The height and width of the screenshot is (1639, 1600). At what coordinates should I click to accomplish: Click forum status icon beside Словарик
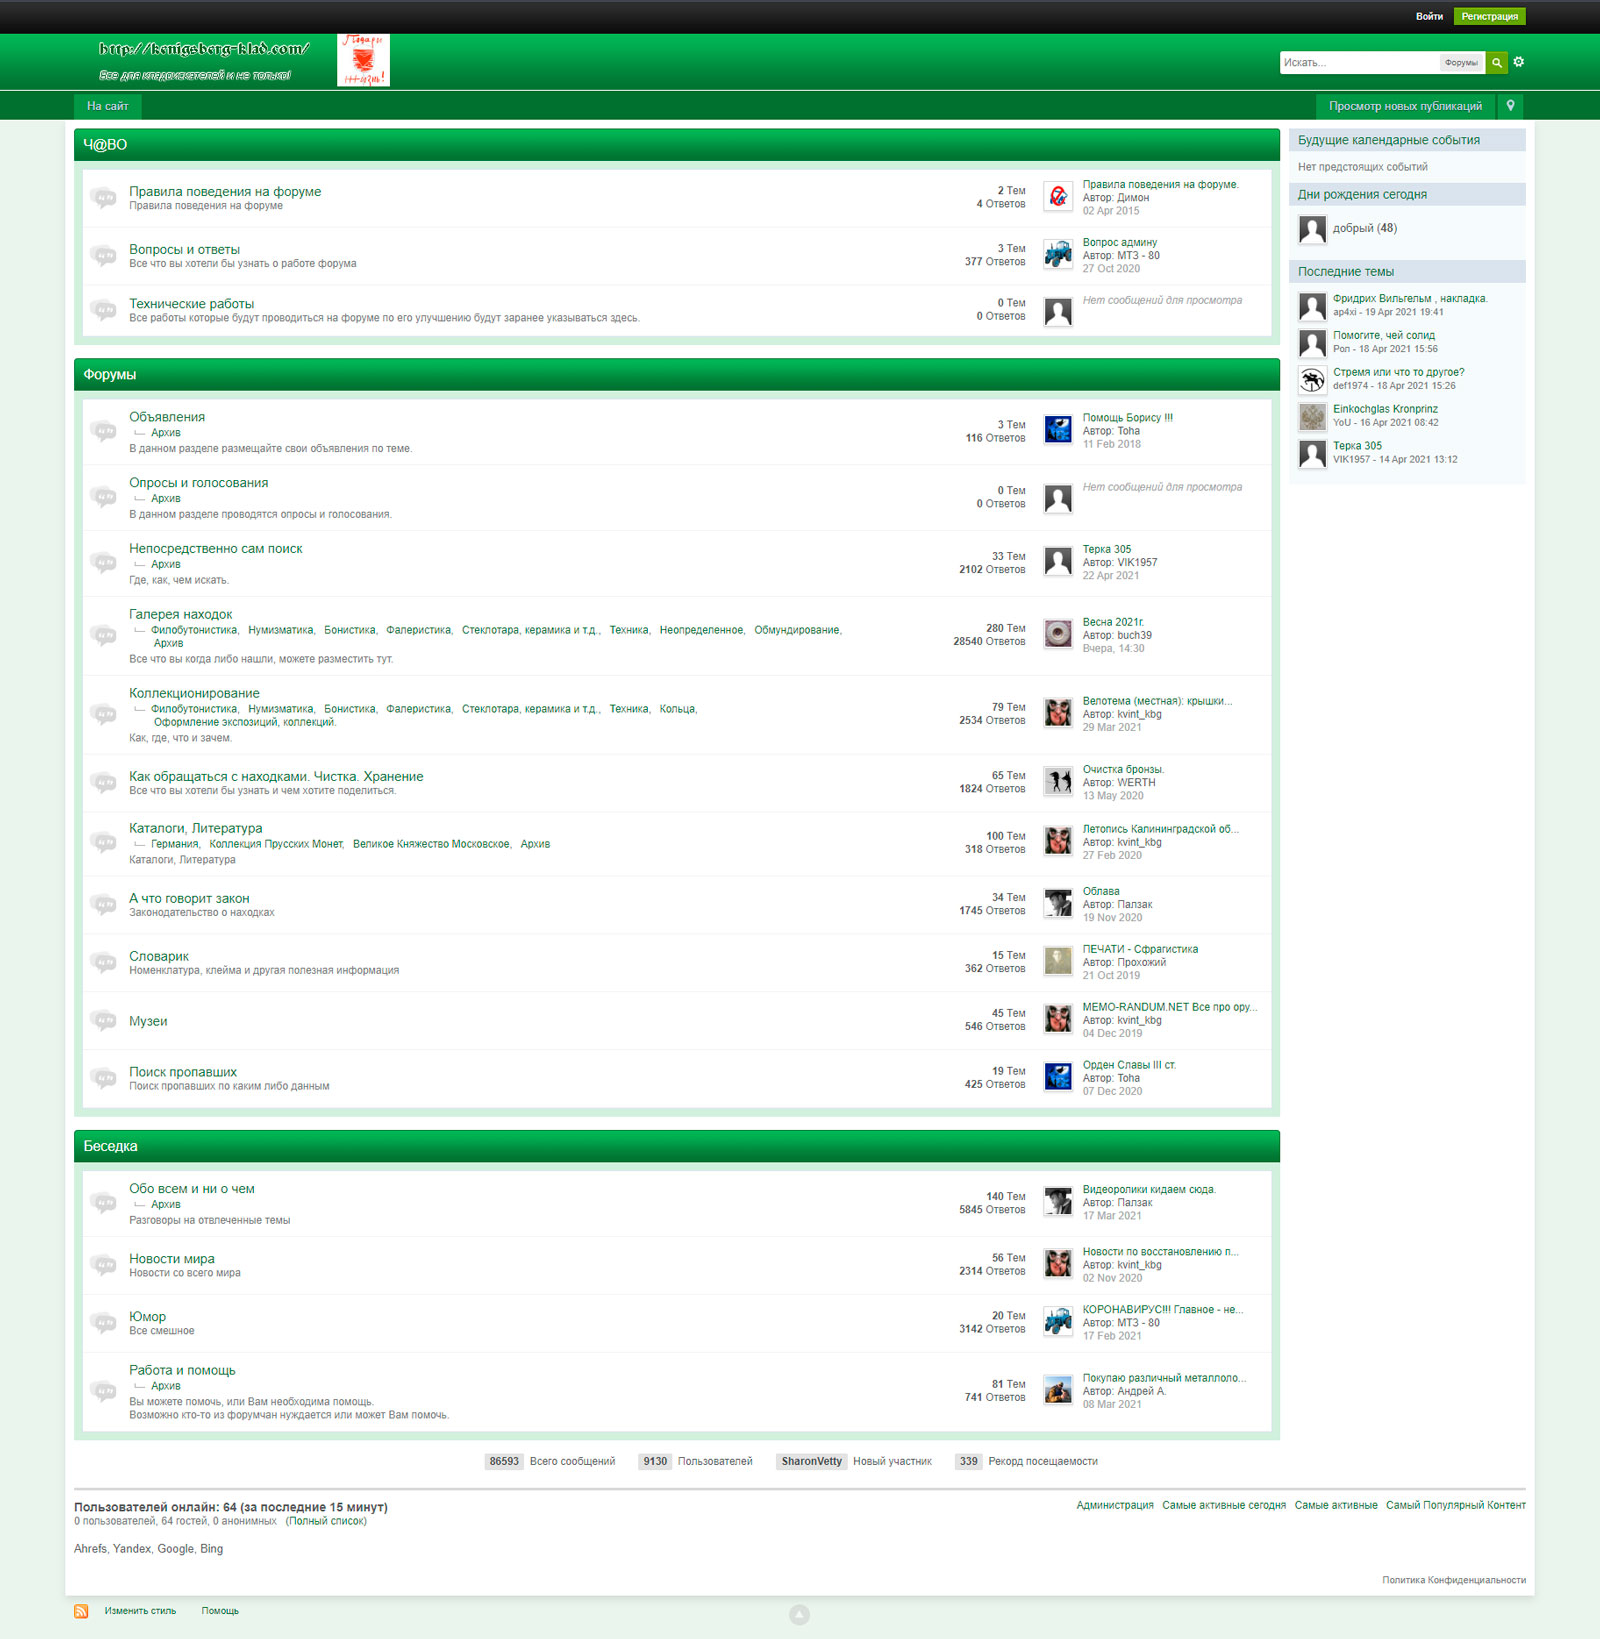103,962
